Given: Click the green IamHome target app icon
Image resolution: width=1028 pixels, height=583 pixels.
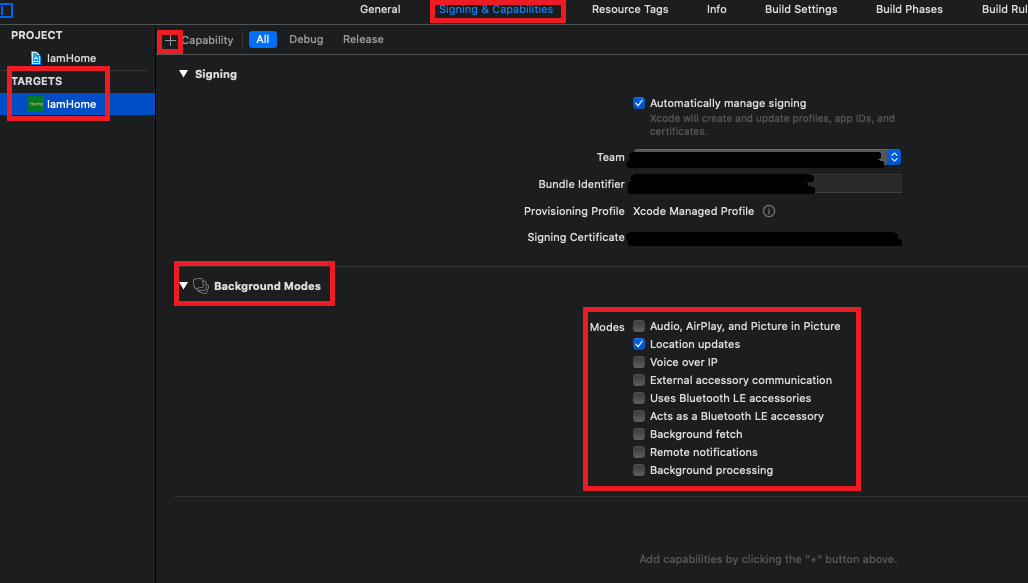Looking at the screenshot, I should click(x=36, y=104).
